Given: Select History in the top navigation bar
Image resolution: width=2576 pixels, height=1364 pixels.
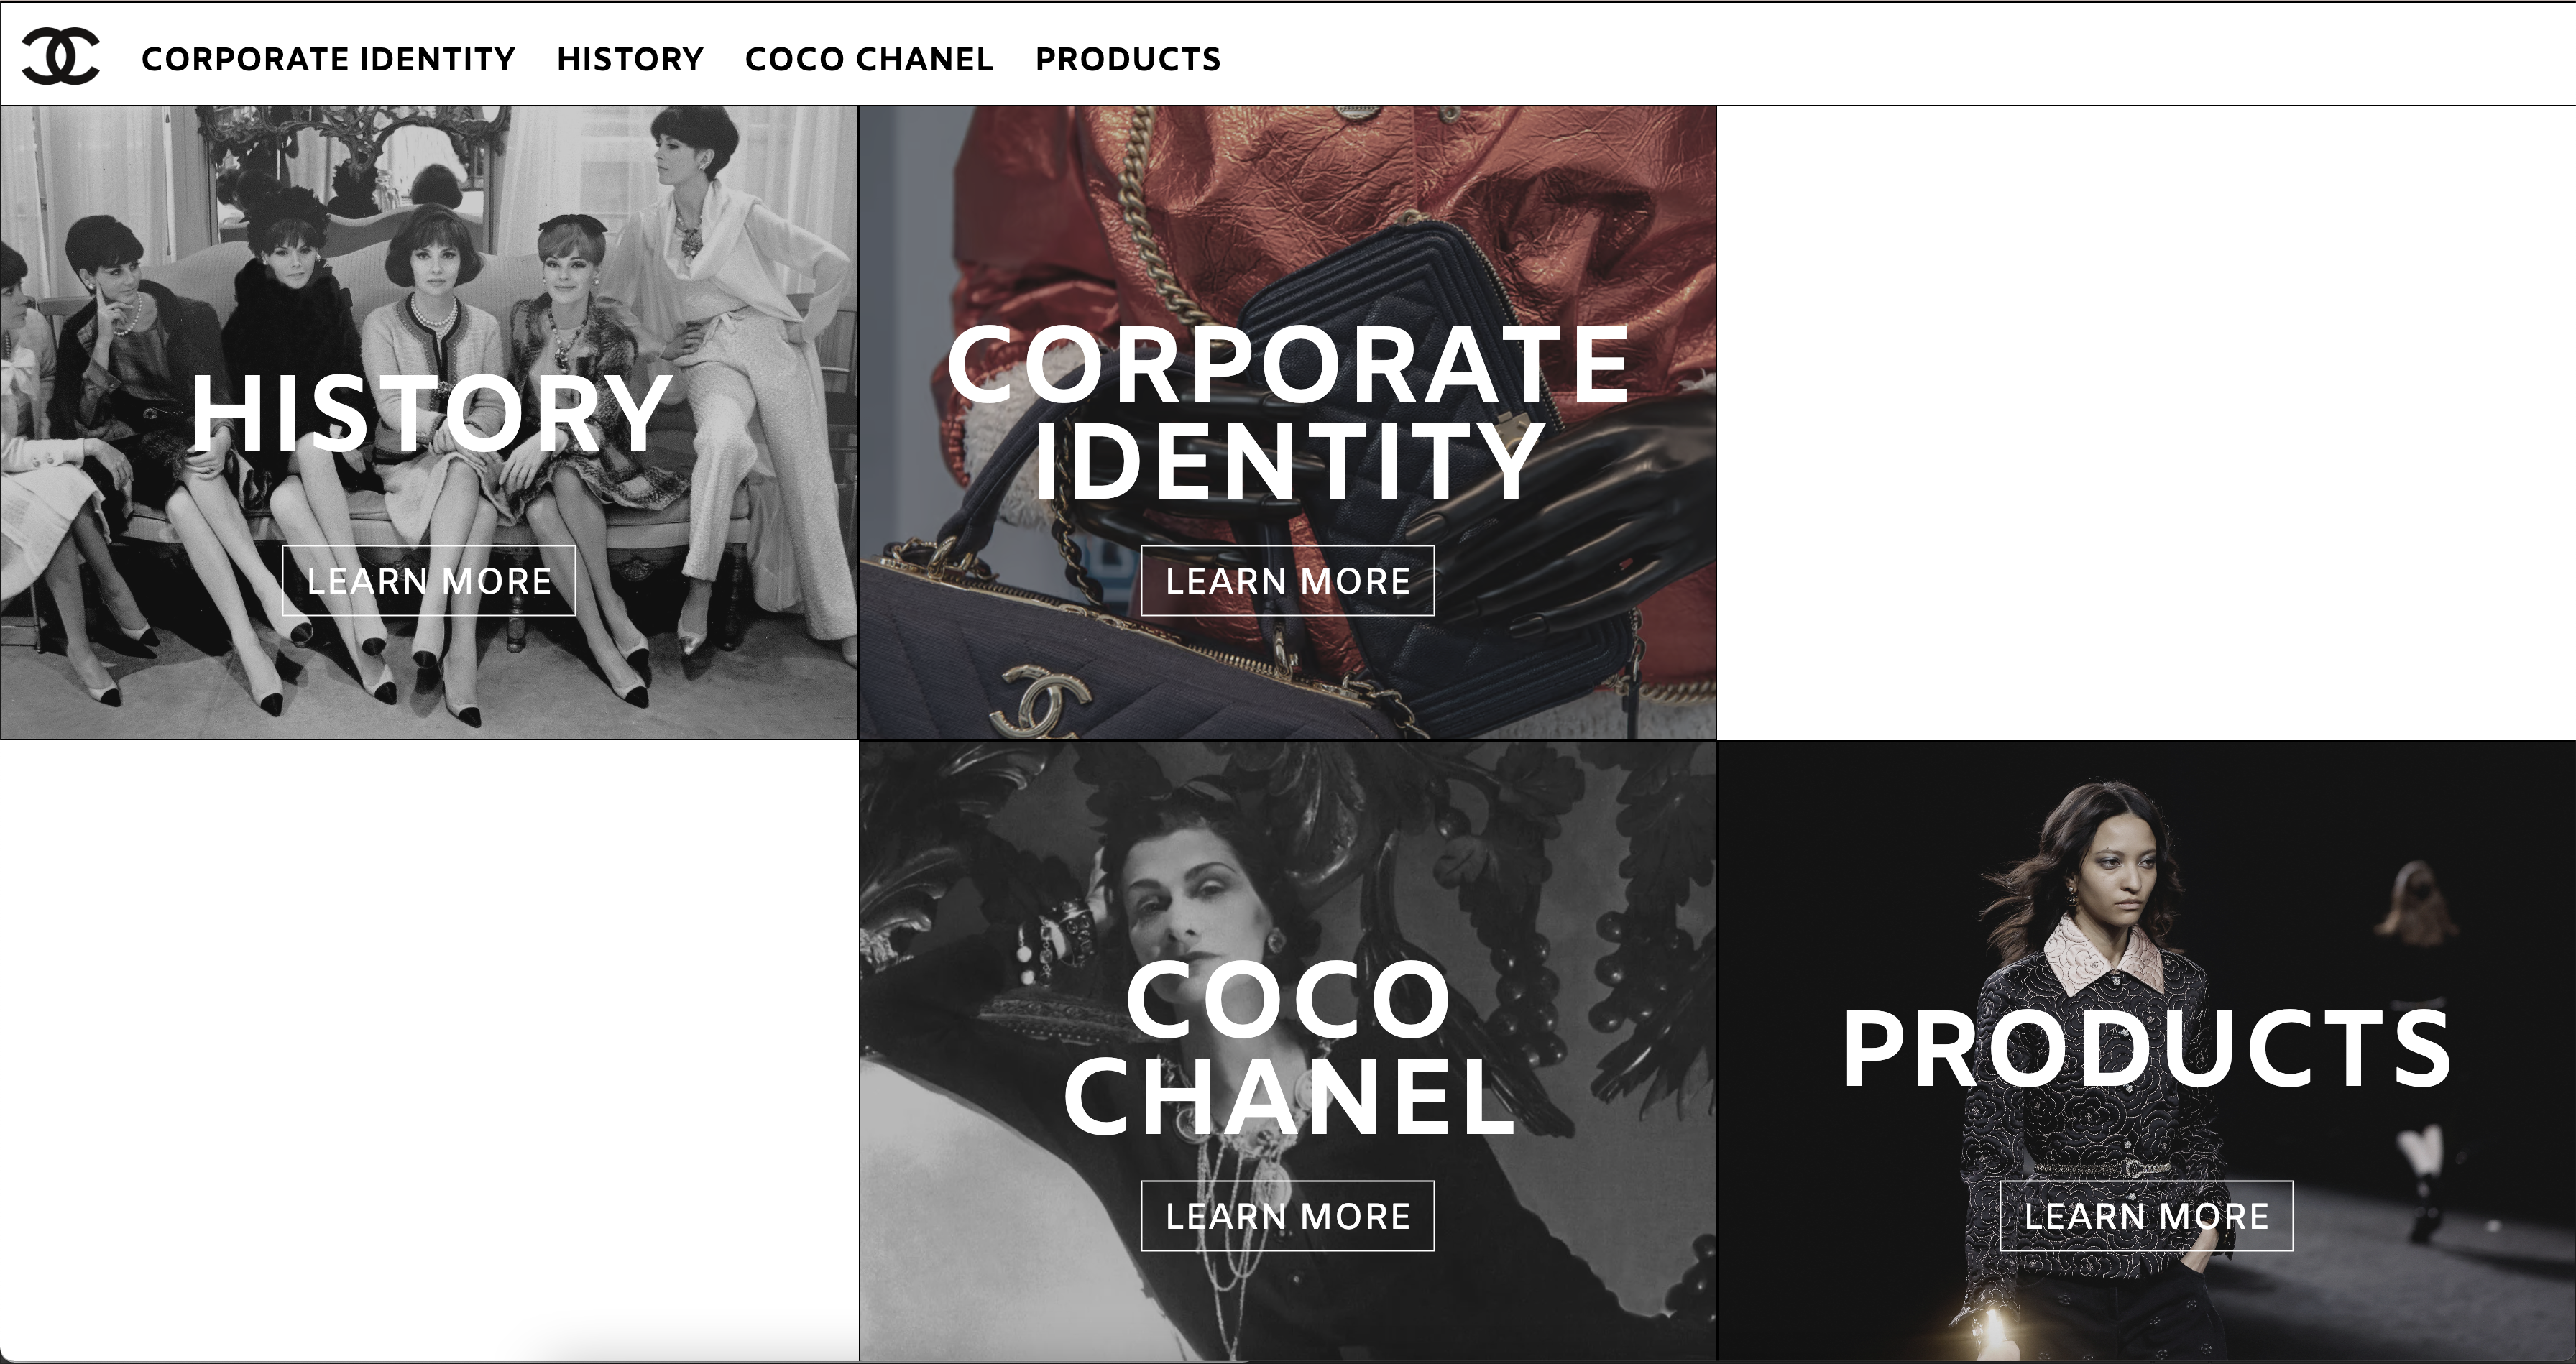Looking at the screenshot, I should [x=630, y=59].
